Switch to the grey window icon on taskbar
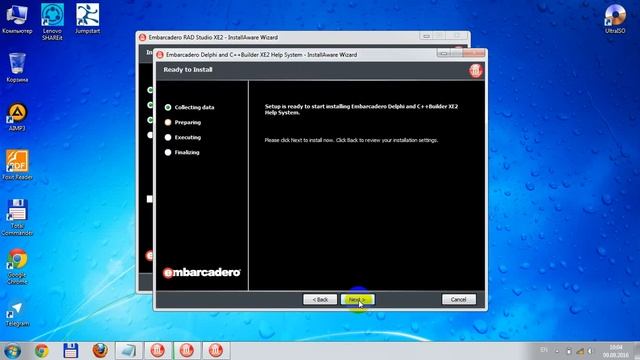 [129, 351]
